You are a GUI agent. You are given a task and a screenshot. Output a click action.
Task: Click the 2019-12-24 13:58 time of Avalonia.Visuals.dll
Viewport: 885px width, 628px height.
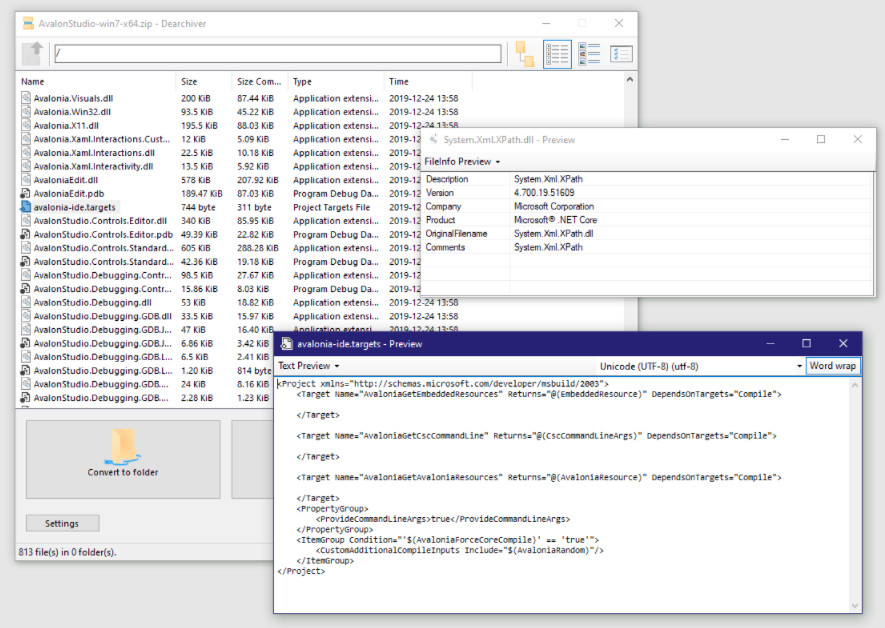point(423,98)
